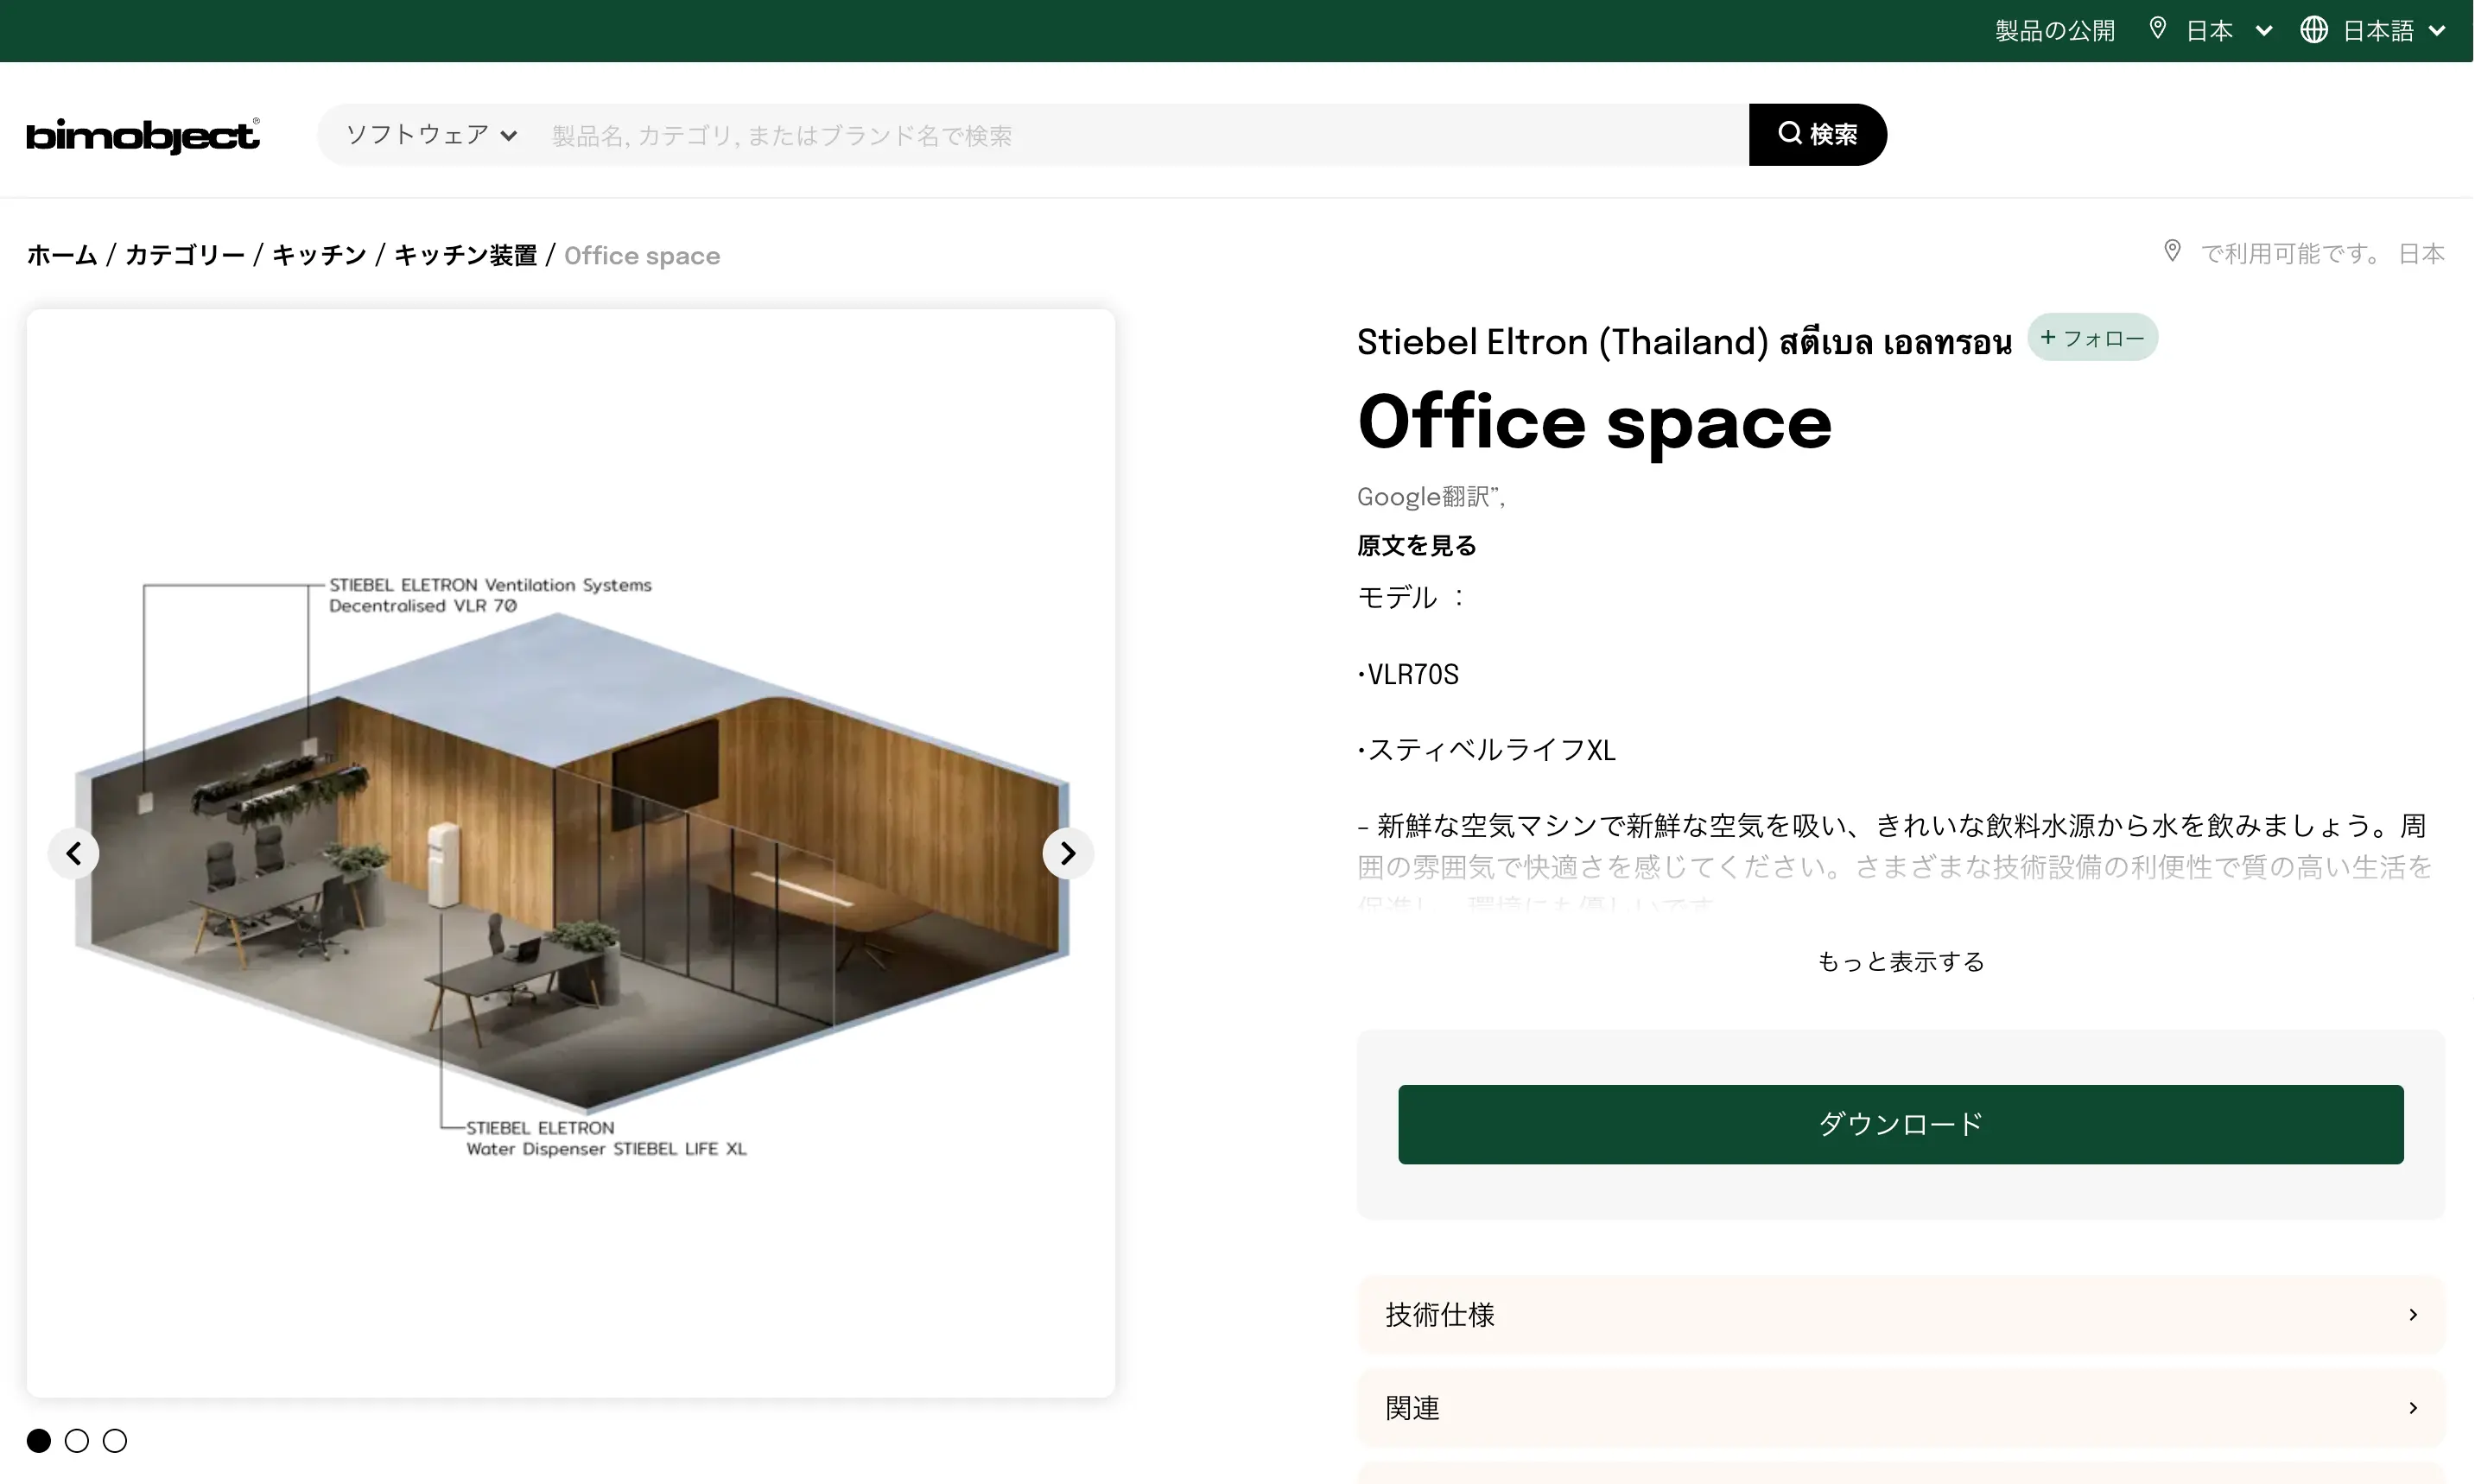Click the product search input field
This screenshot has width=2475, height=1484.
[1140, 135]
